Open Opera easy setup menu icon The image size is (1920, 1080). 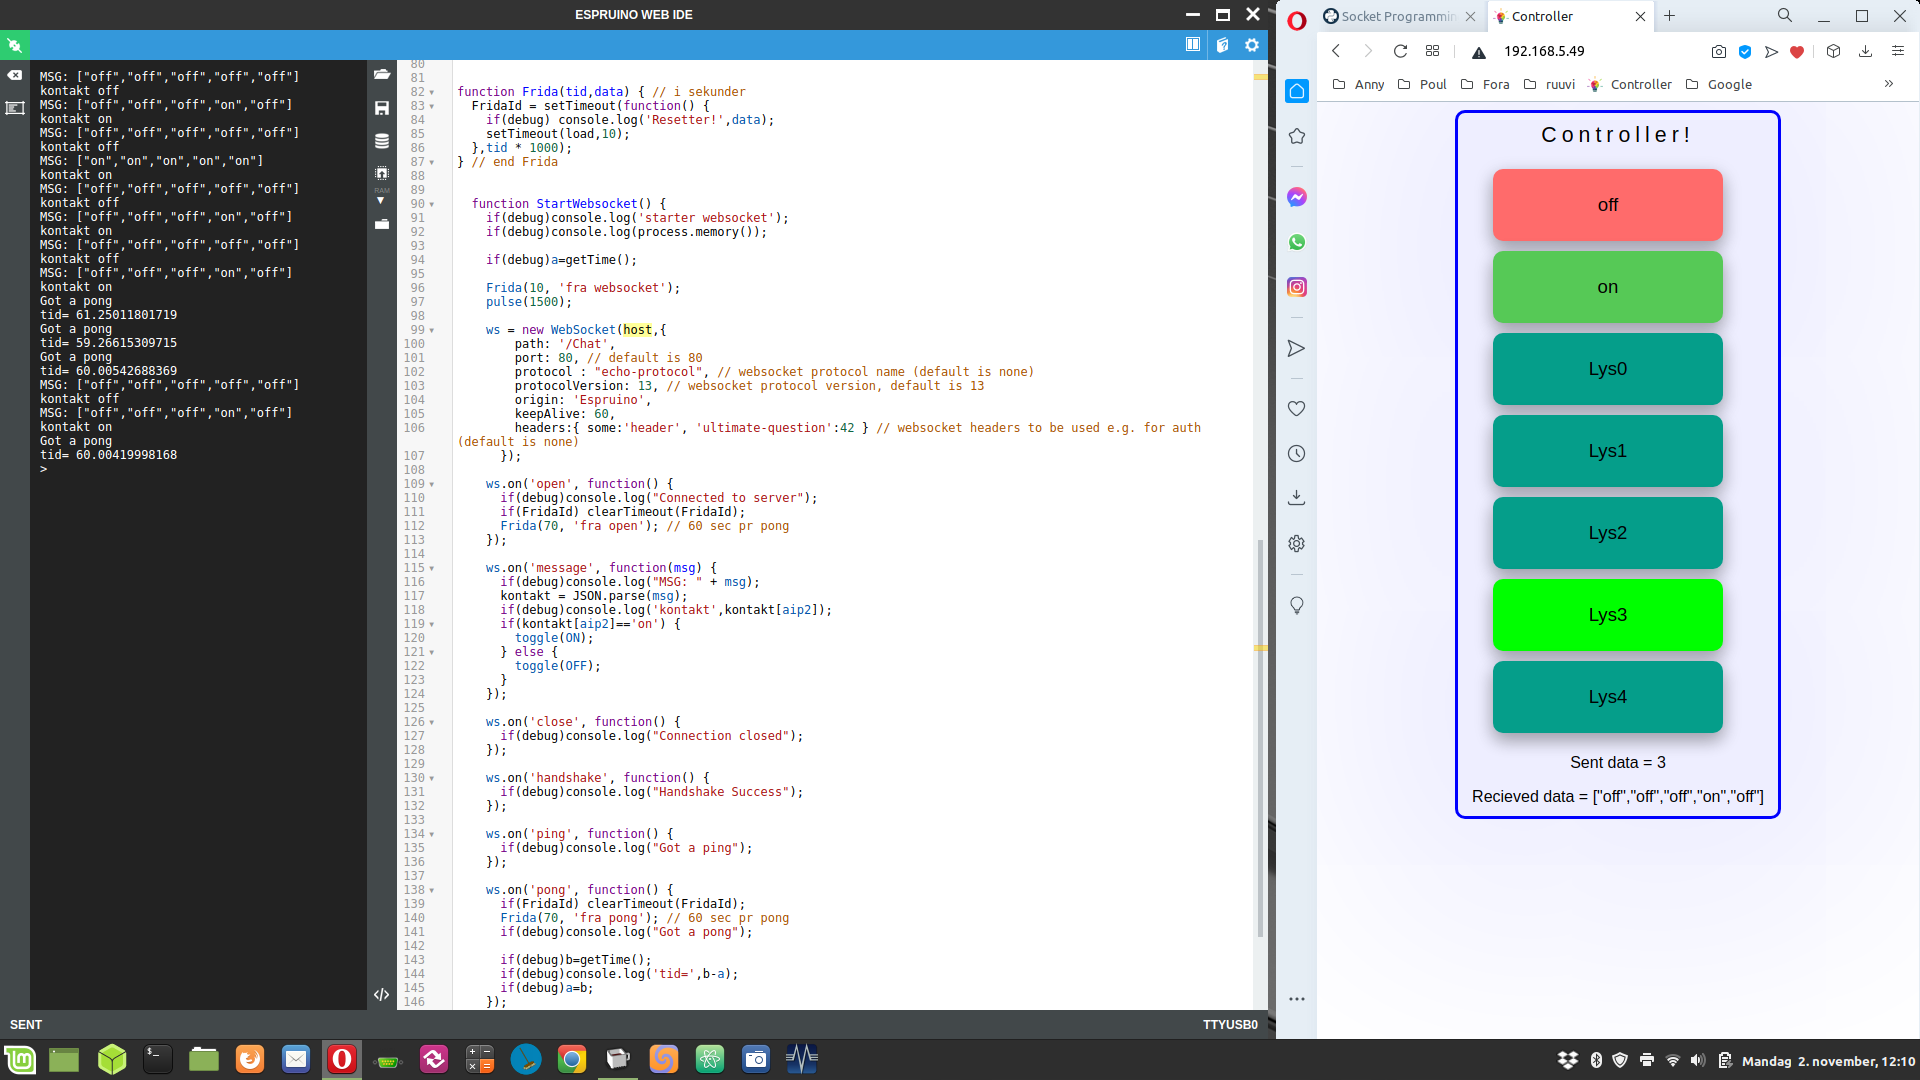pos(1897,51)
